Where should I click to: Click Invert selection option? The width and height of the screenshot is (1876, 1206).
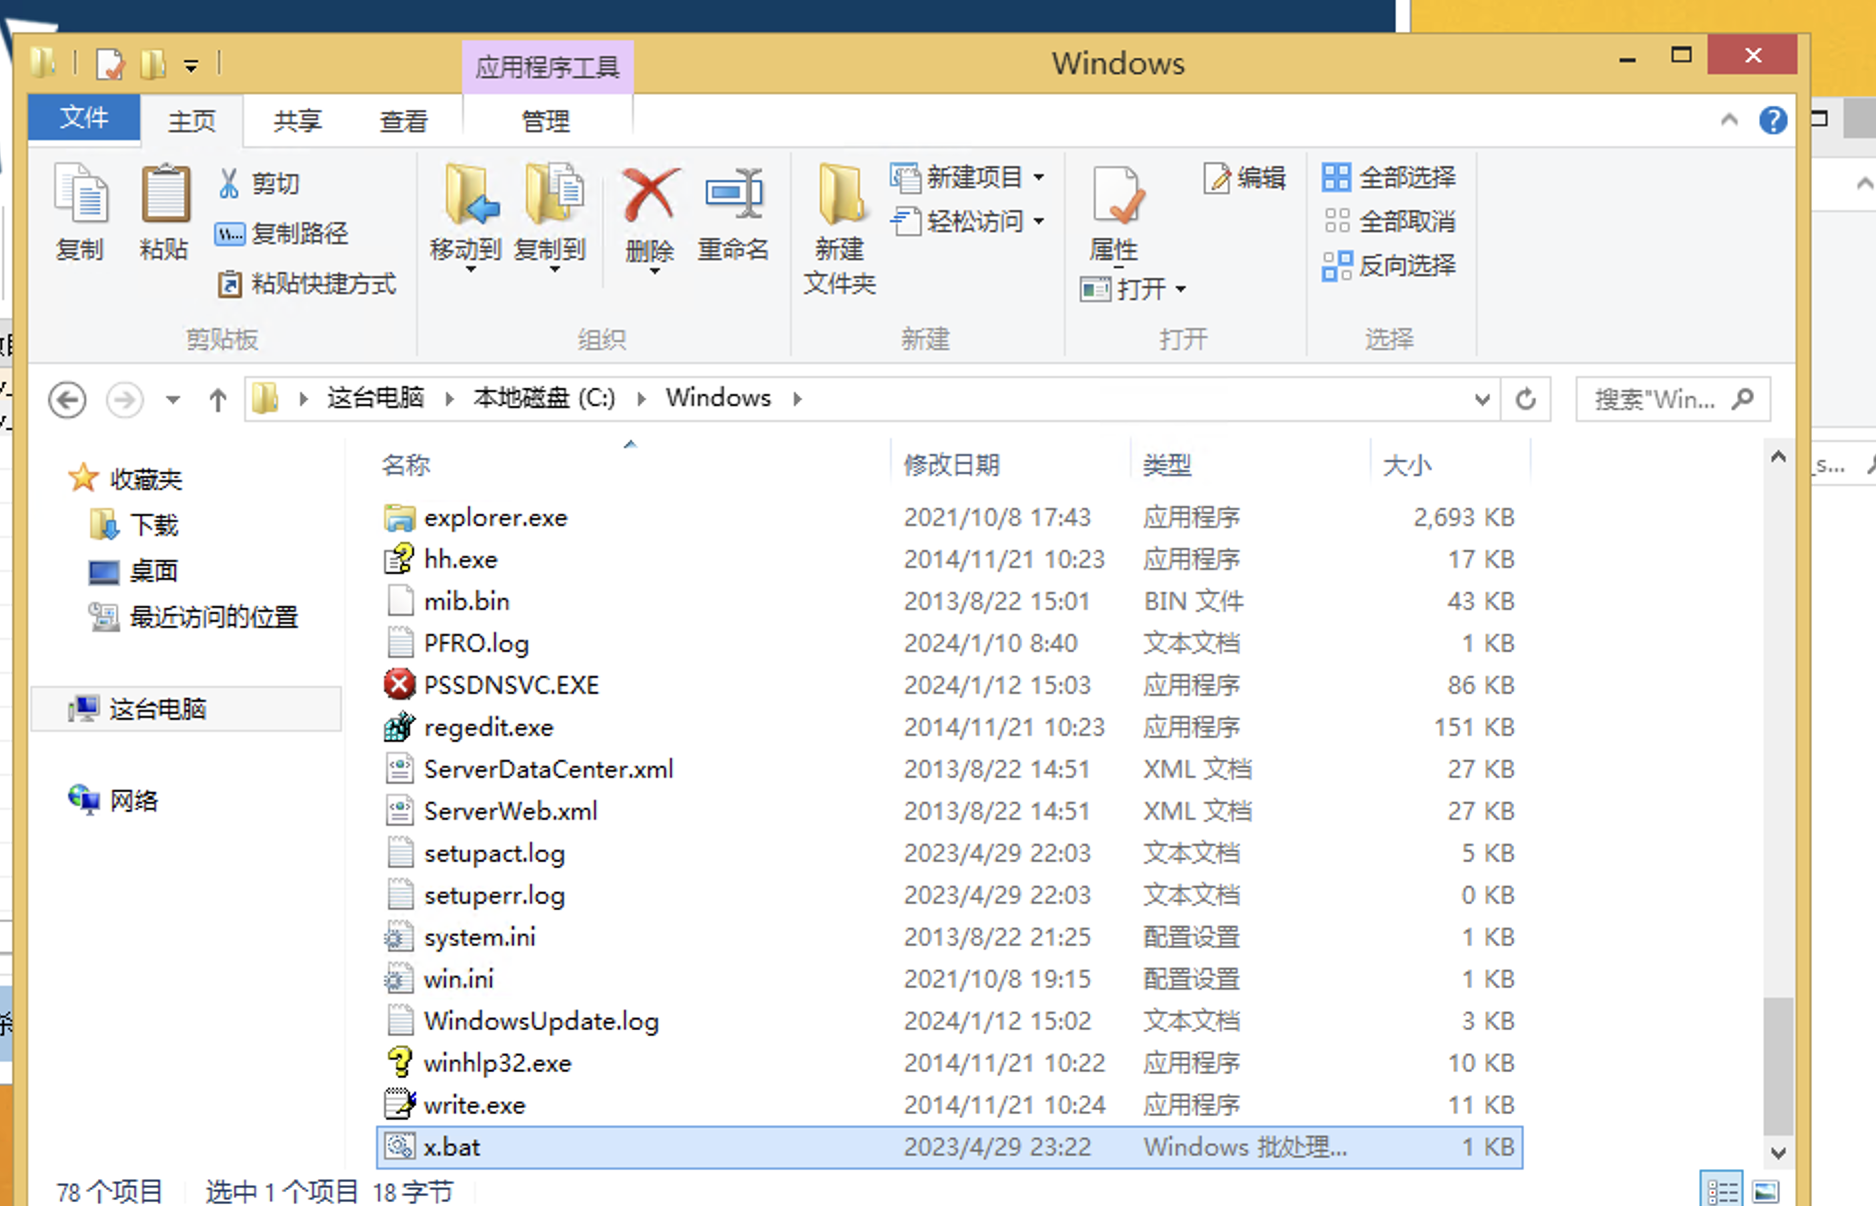[1389, 265]
